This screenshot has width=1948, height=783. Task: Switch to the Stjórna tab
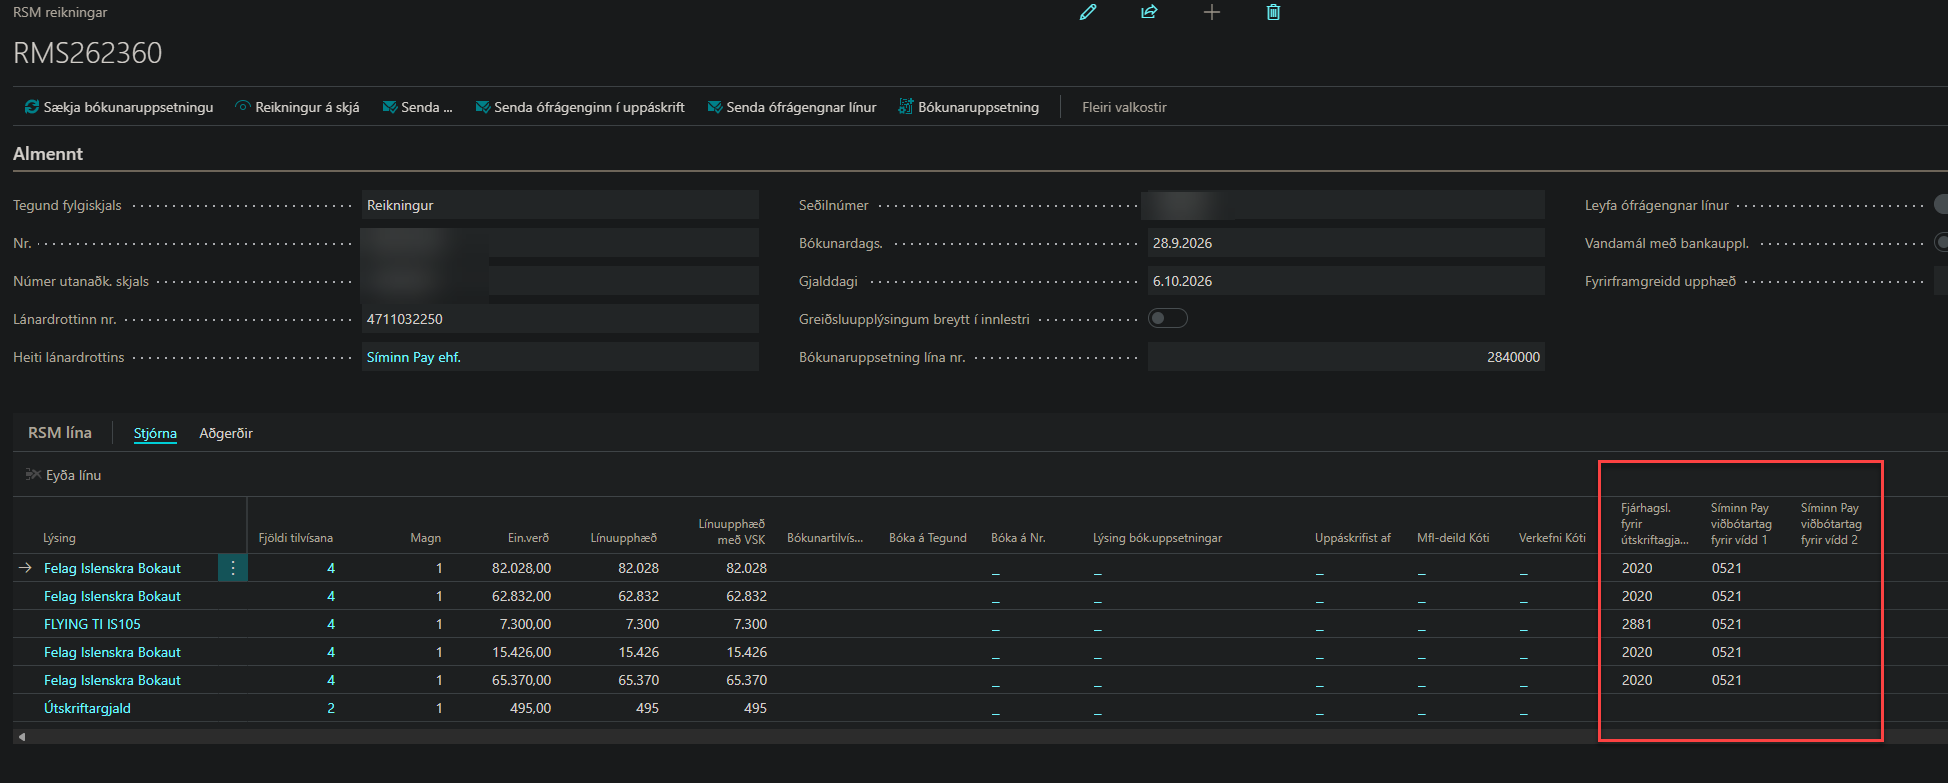(x=155, y=433)
